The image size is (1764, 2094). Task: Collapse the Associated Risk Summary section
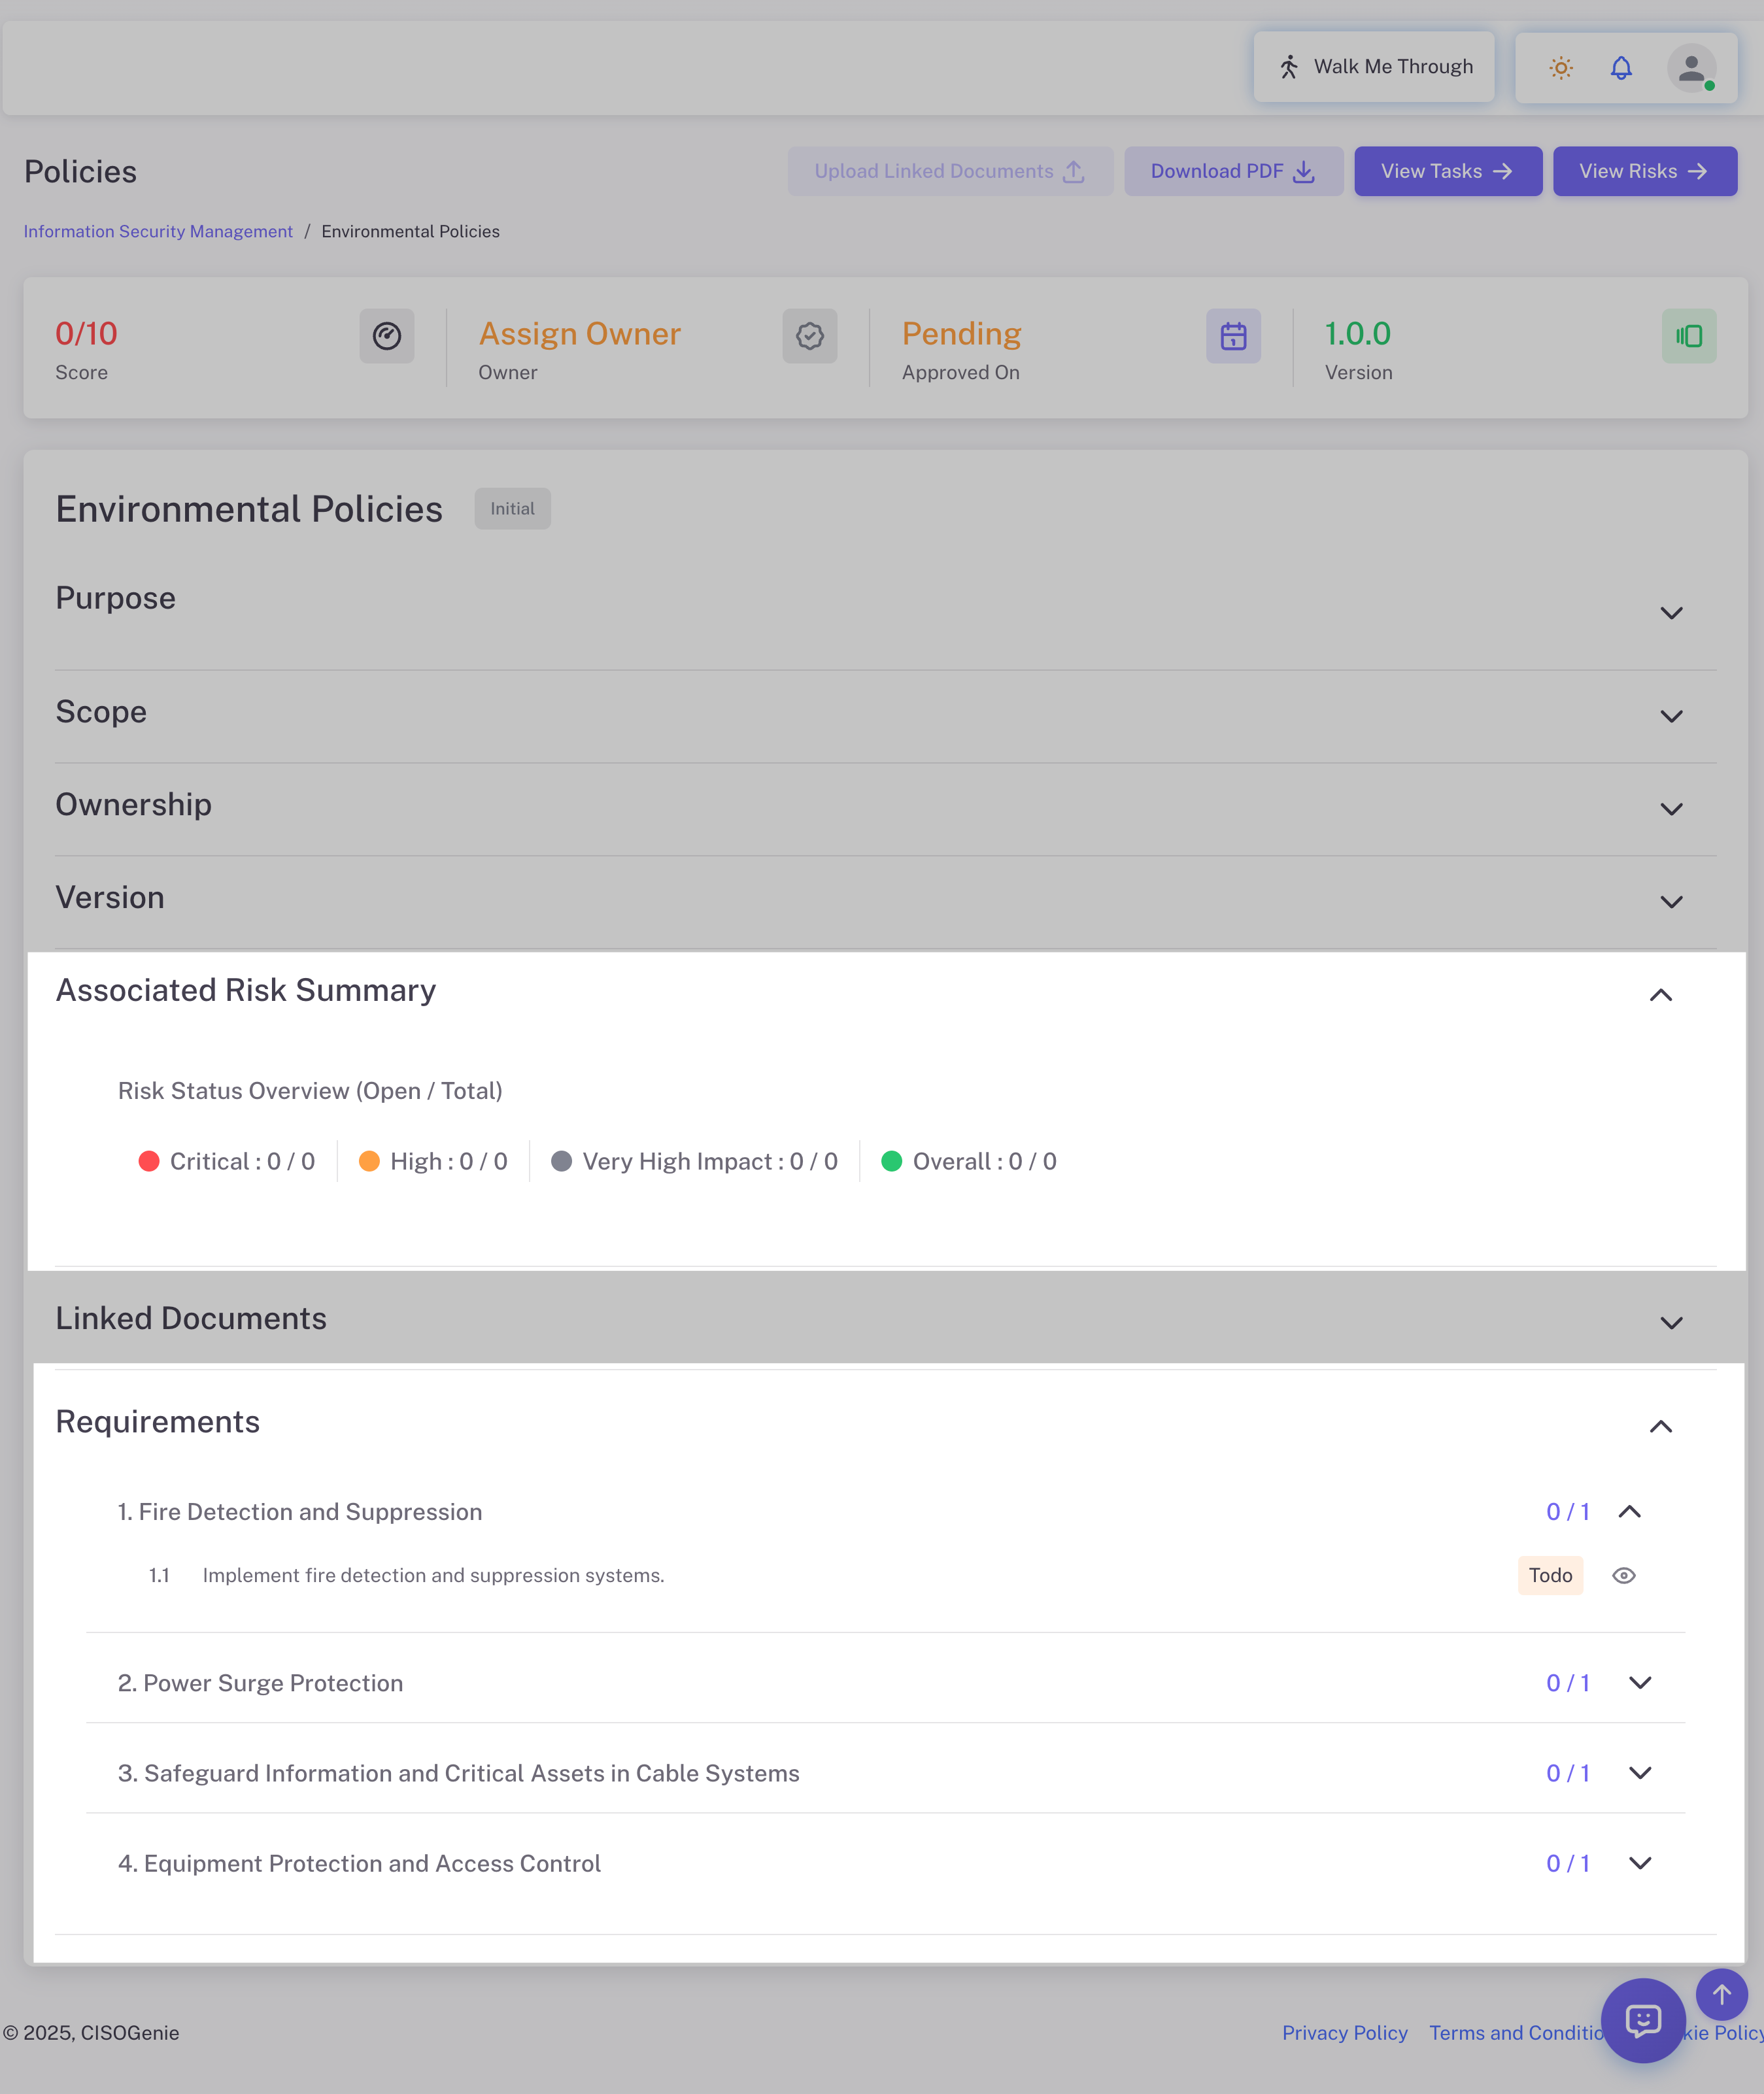point(1660,995)
